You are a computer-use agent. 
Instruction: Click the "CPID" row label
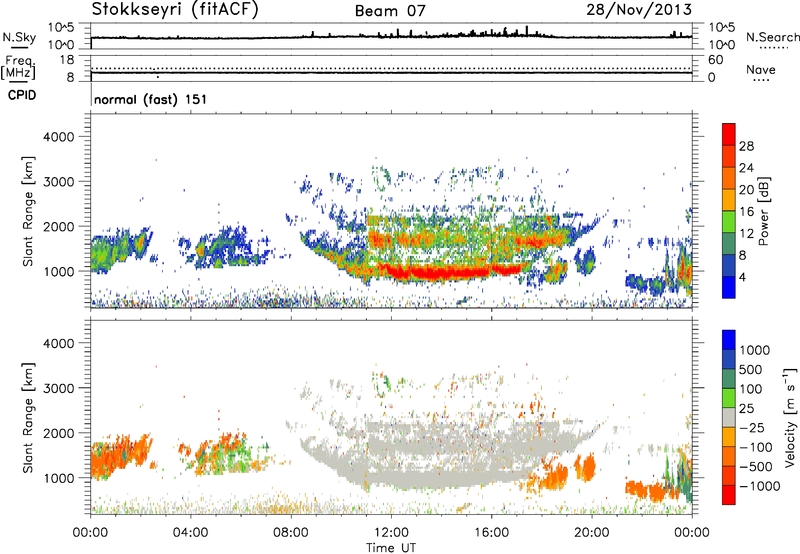22,95
